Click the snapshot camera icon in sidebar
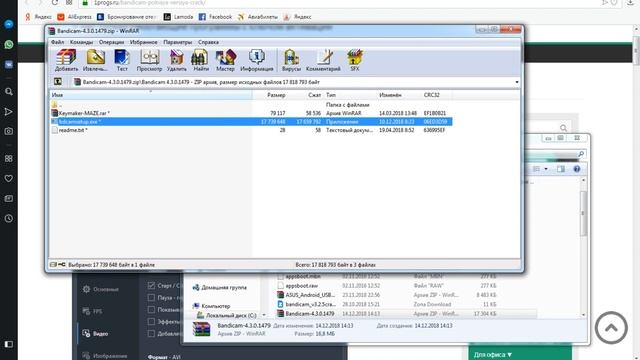 tap(9, 131)
